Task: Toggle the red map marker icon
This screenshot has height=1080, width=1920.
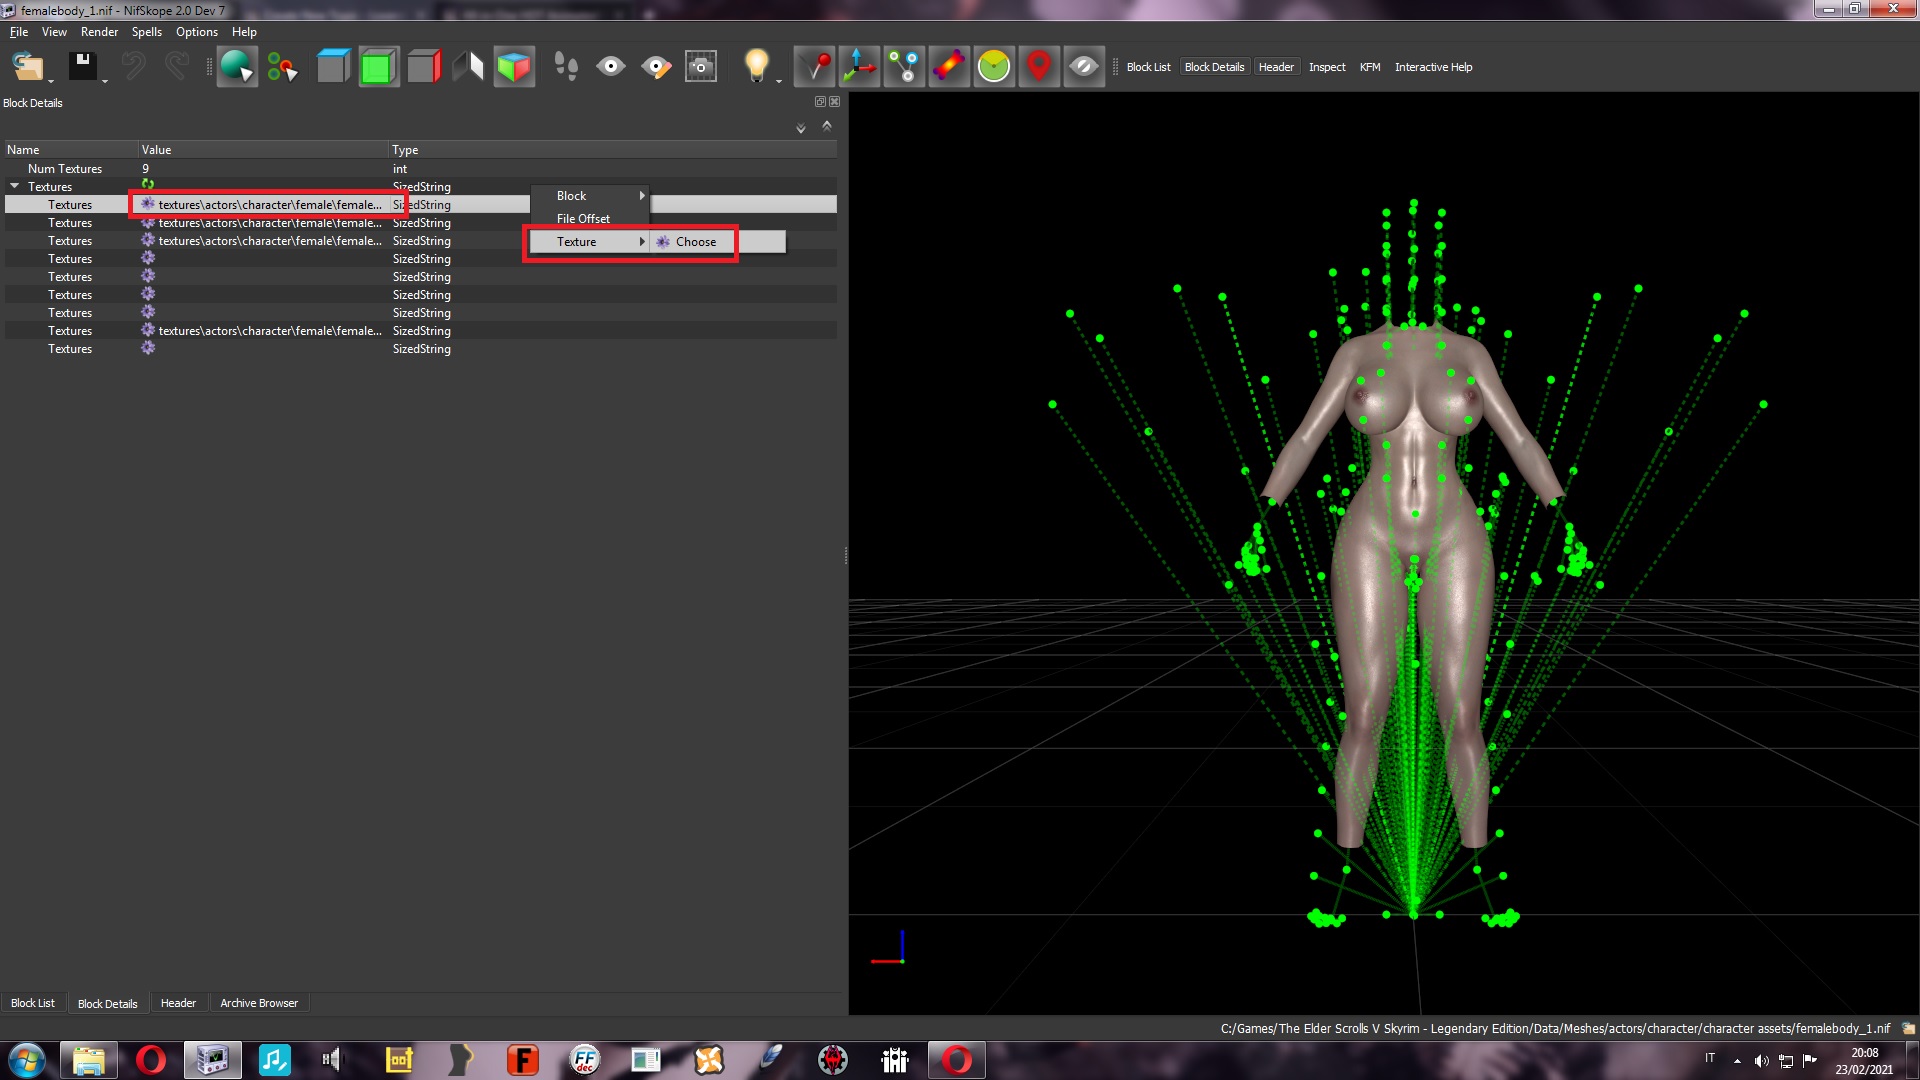Action: [1039, 67]
